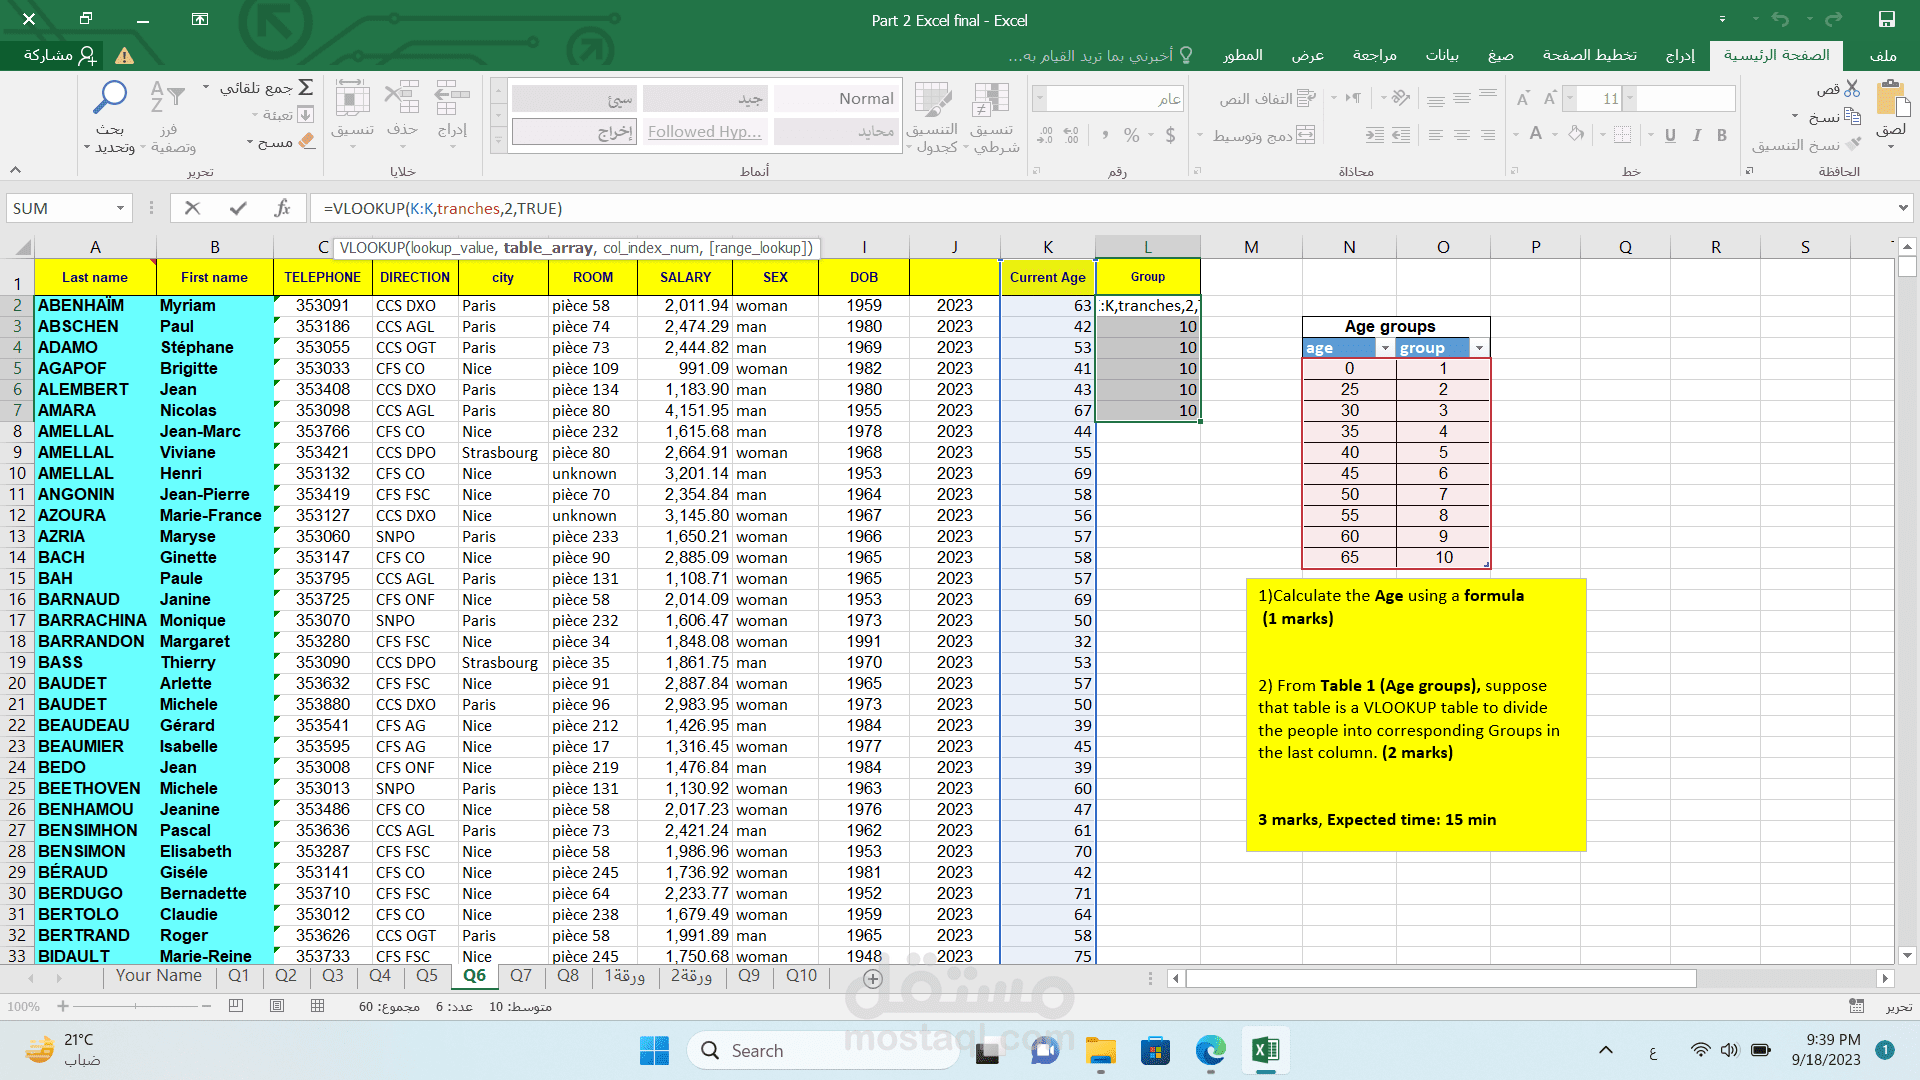The width and height of the screenshot is (1920, 1080).
Task: Open Find and Select magnifier icon
Action: (110, 97)
